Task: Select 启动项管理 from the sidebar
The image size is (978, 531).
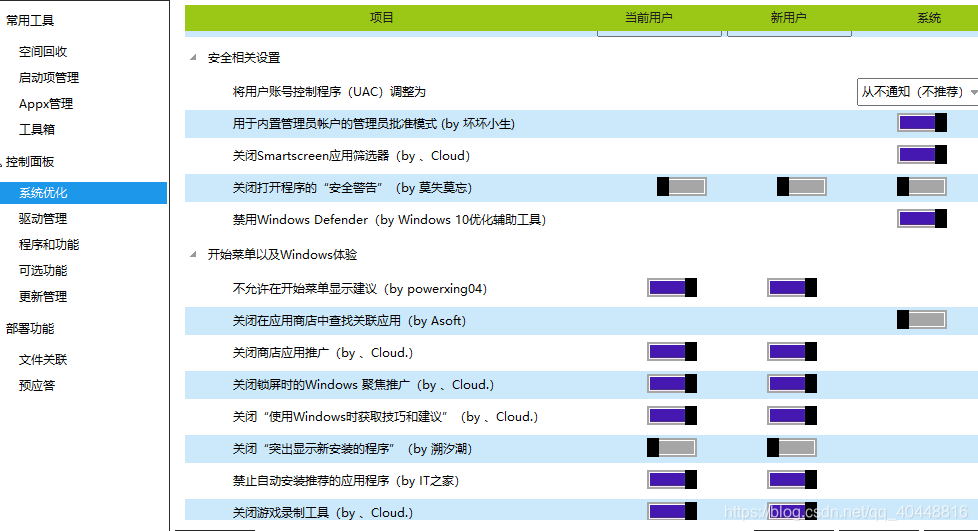Action: pos(49,78)
